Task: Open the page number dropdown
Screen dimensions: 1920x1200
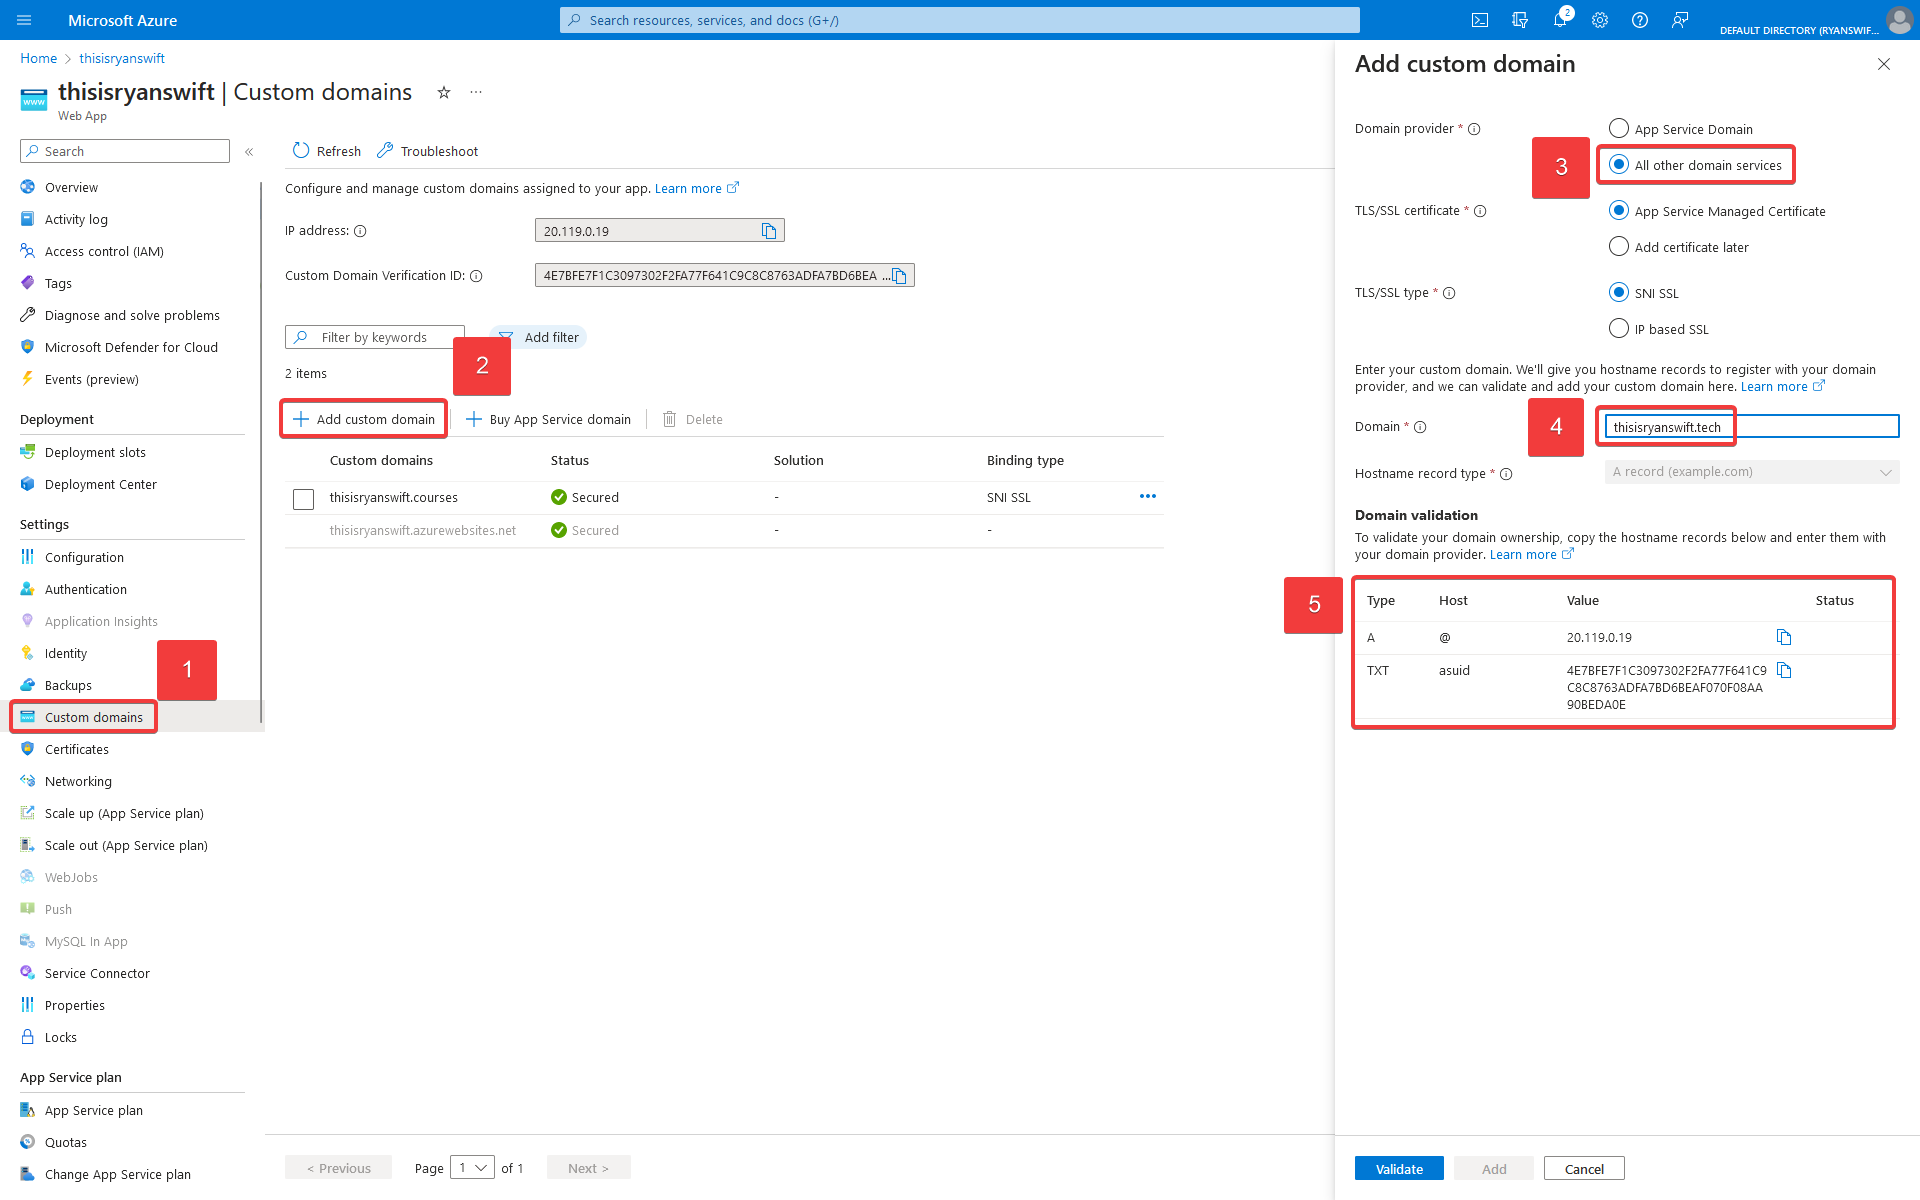Action: pyautogui.click(x=472, y=1167)
